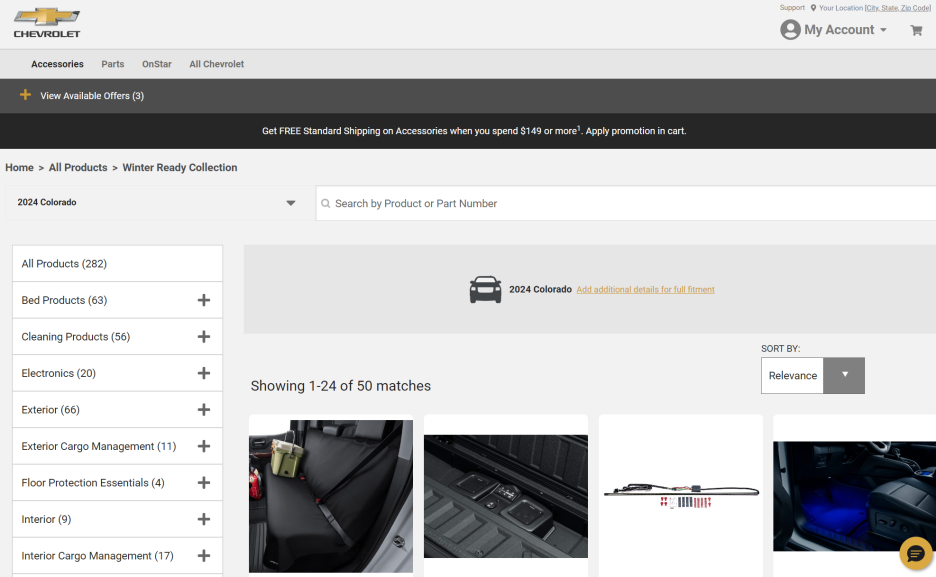Expand Floor Protection Essentials (4) plus icon
The image size is (936, 577).
point(204,482)
